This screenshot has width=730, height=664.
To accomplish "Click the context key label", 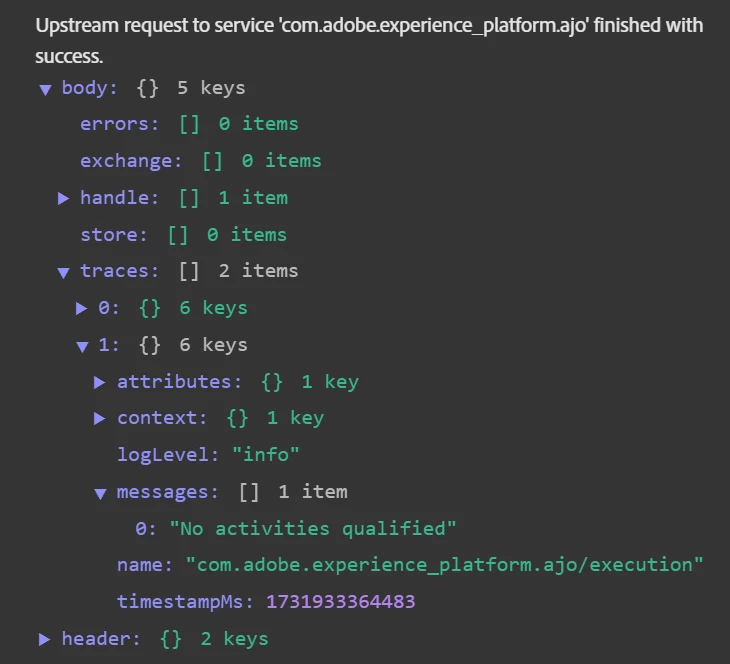I will [162, 418].
